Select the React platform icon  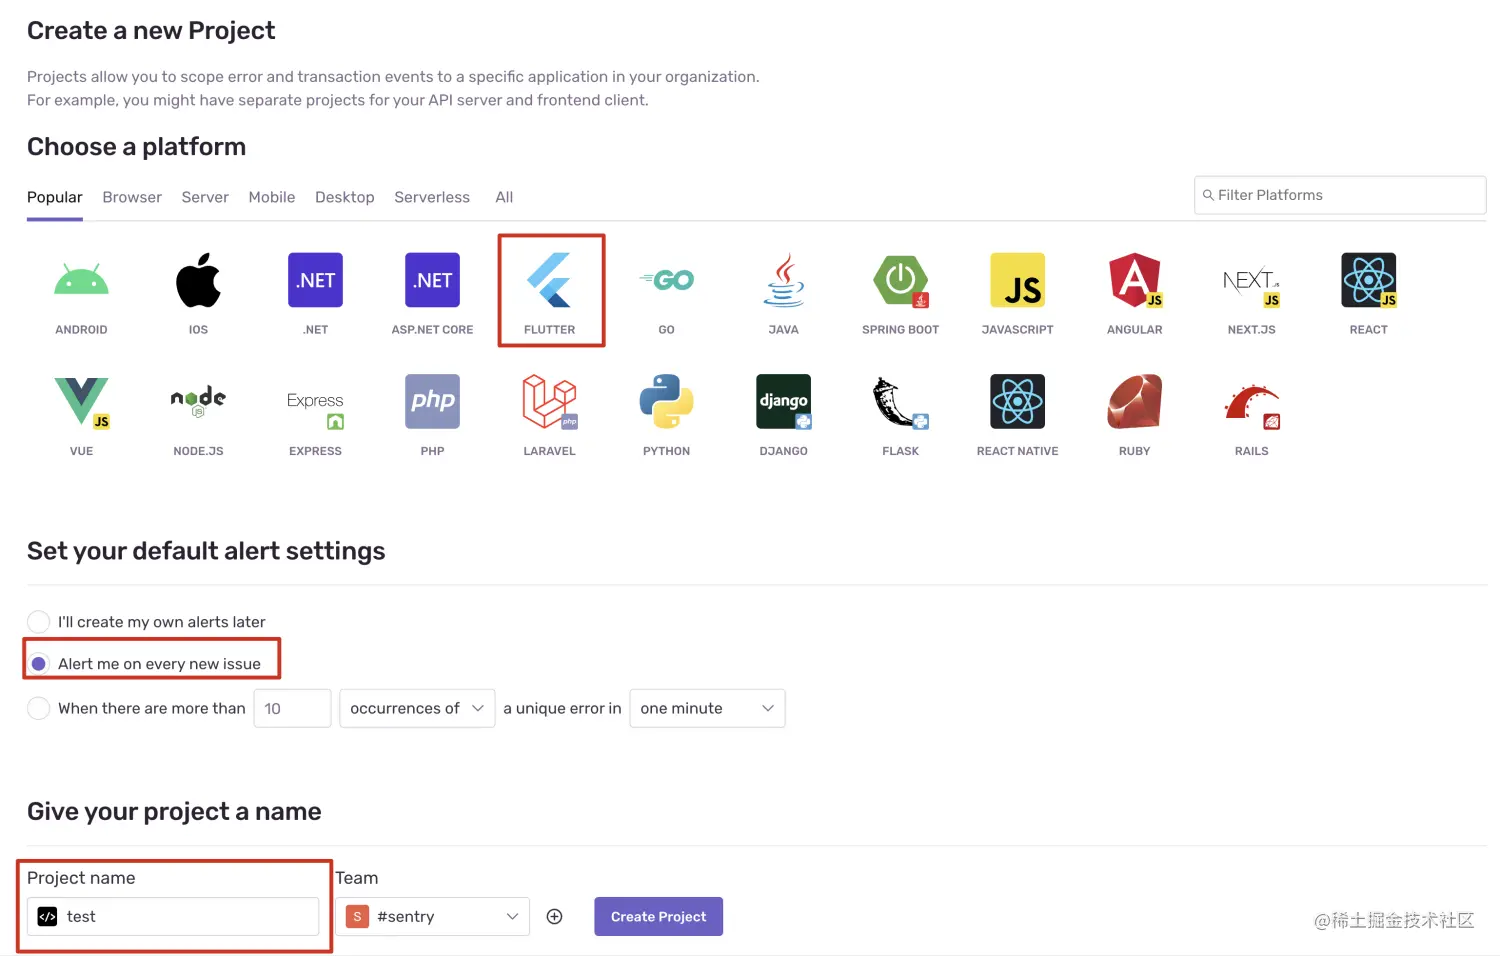coord(1369,281)
